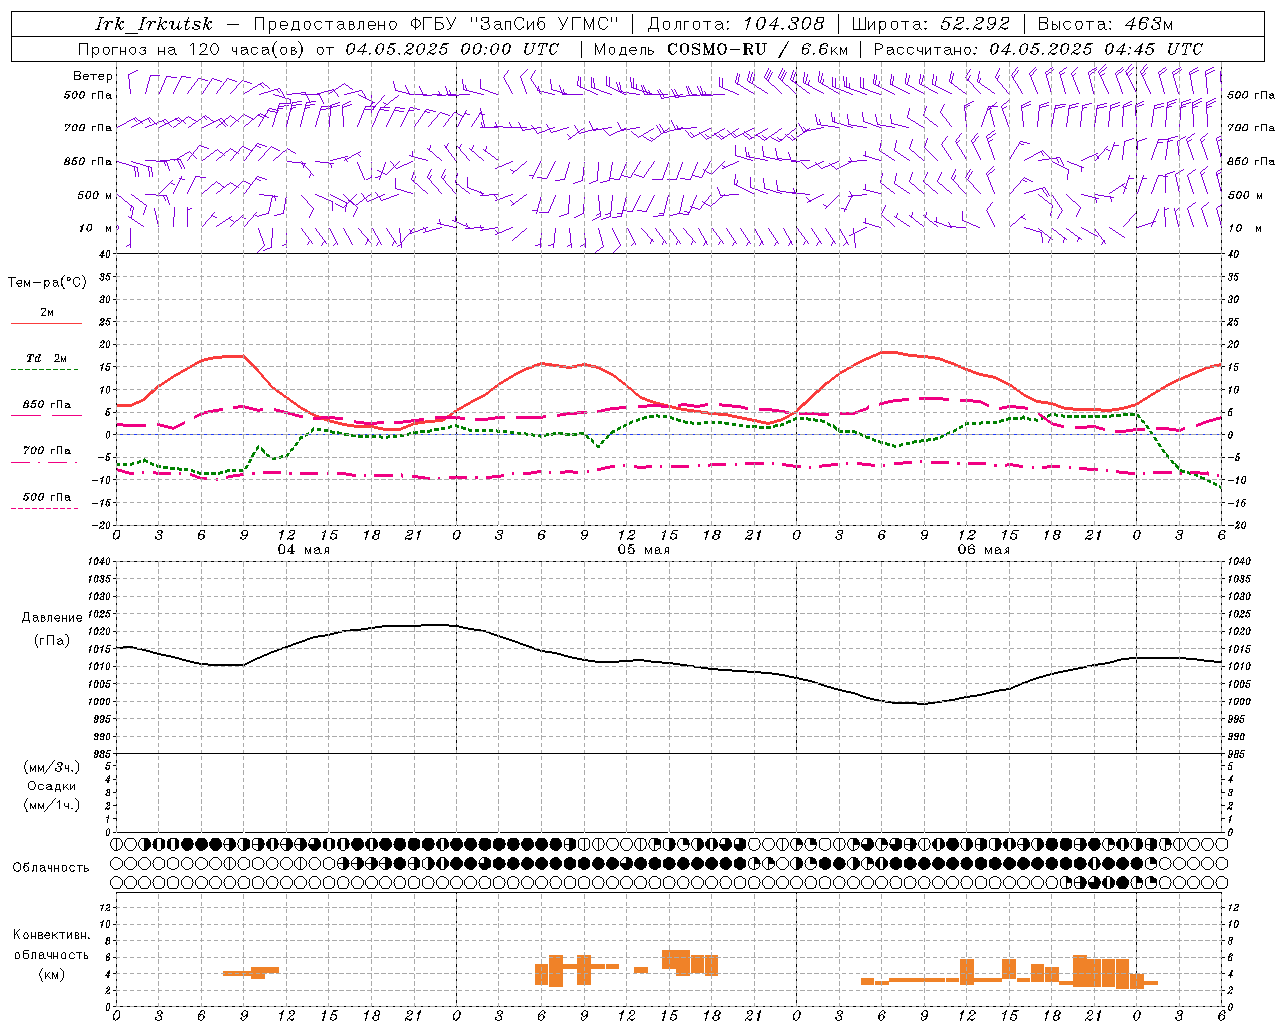Click the Конвективн. convective cloud label
This screenshot has height=1024, width=1280.
(x=52, y=935)
